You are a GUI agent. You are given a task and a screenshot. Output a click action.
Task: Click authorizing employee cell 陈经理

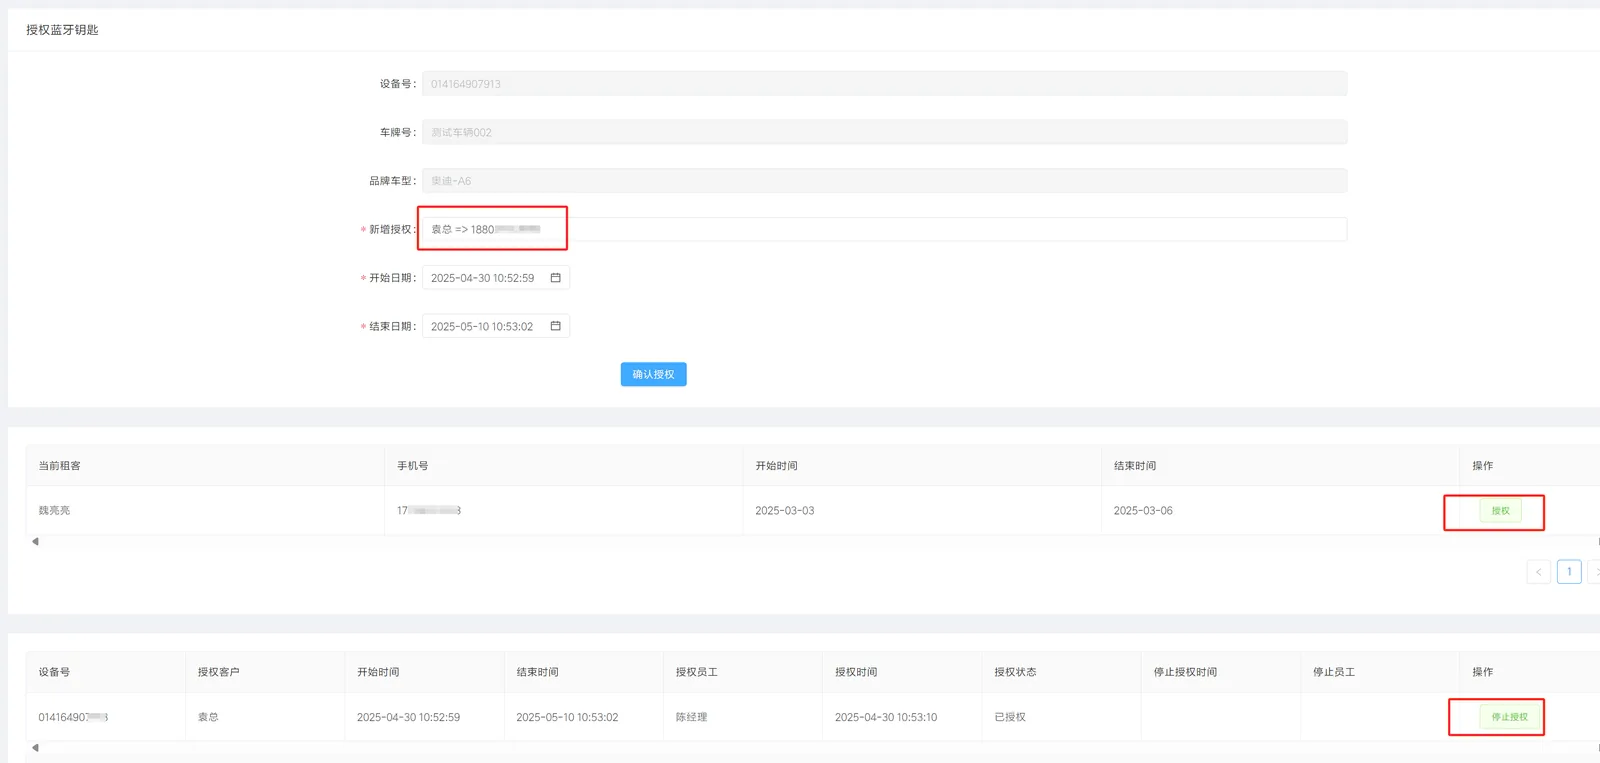pos(691,717)
